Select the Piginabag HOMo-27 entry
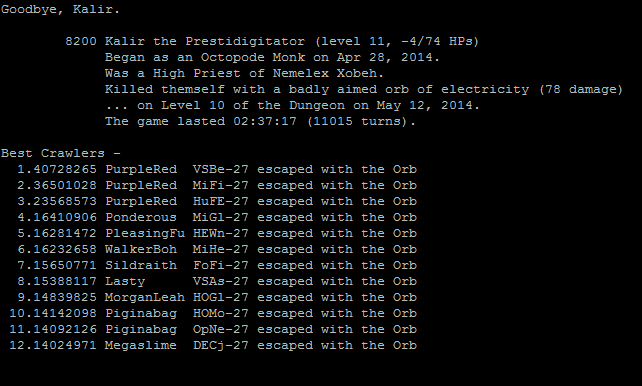 (x=213, y=313)
